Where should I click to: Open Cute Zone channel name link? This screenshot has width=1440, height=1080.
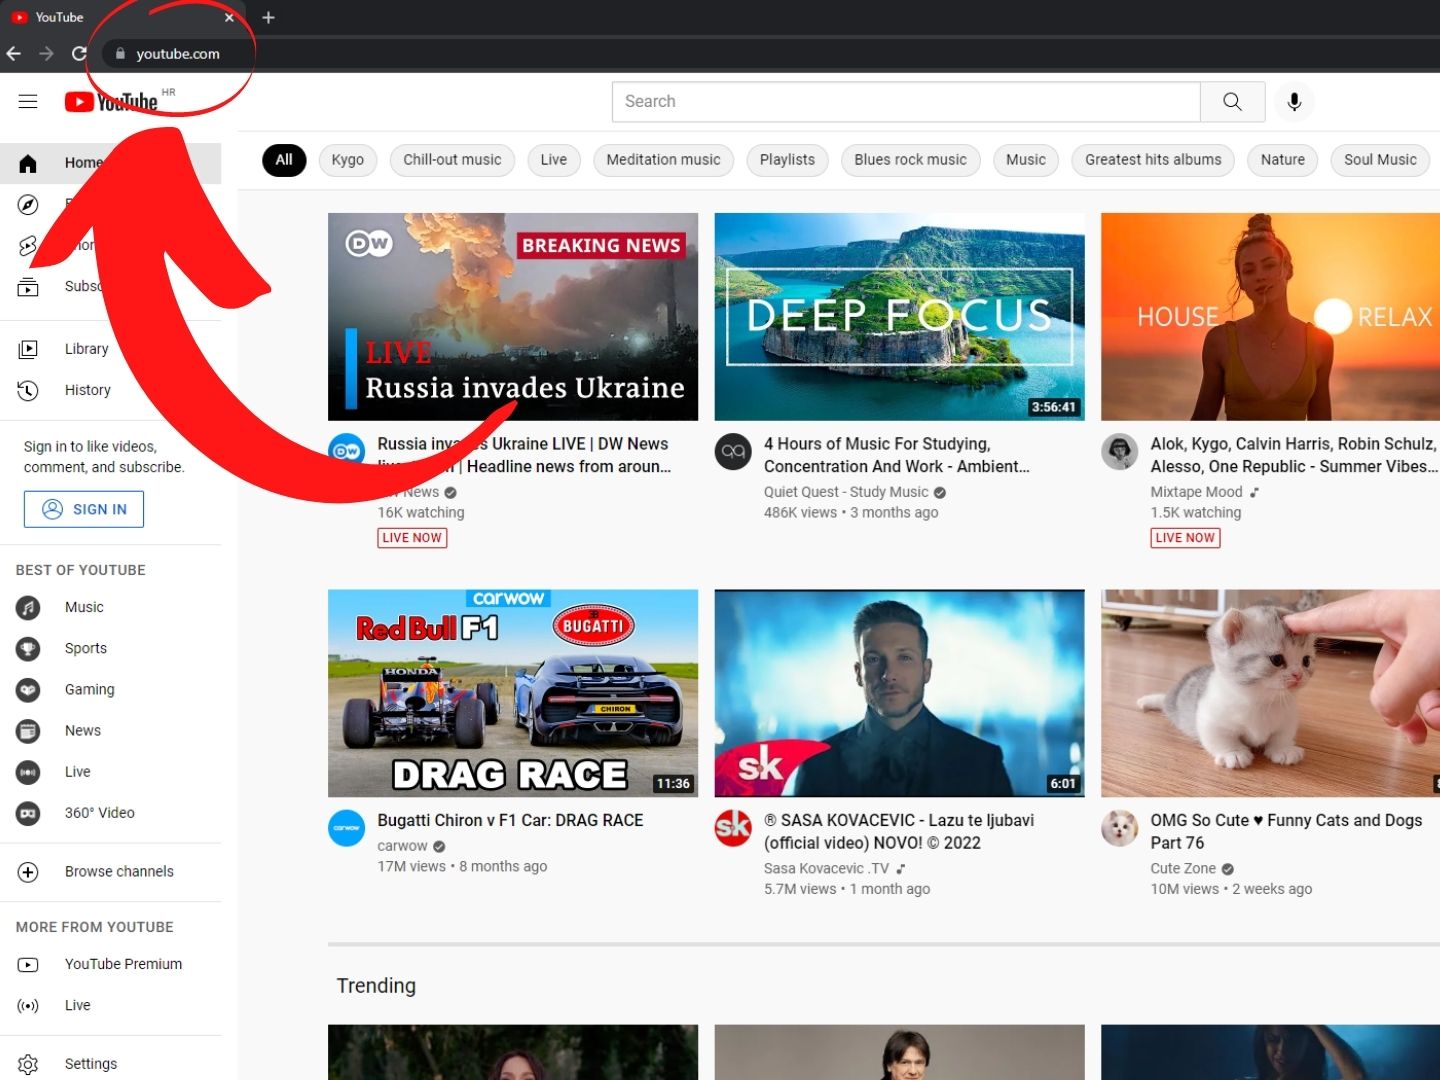[1183, 868]
